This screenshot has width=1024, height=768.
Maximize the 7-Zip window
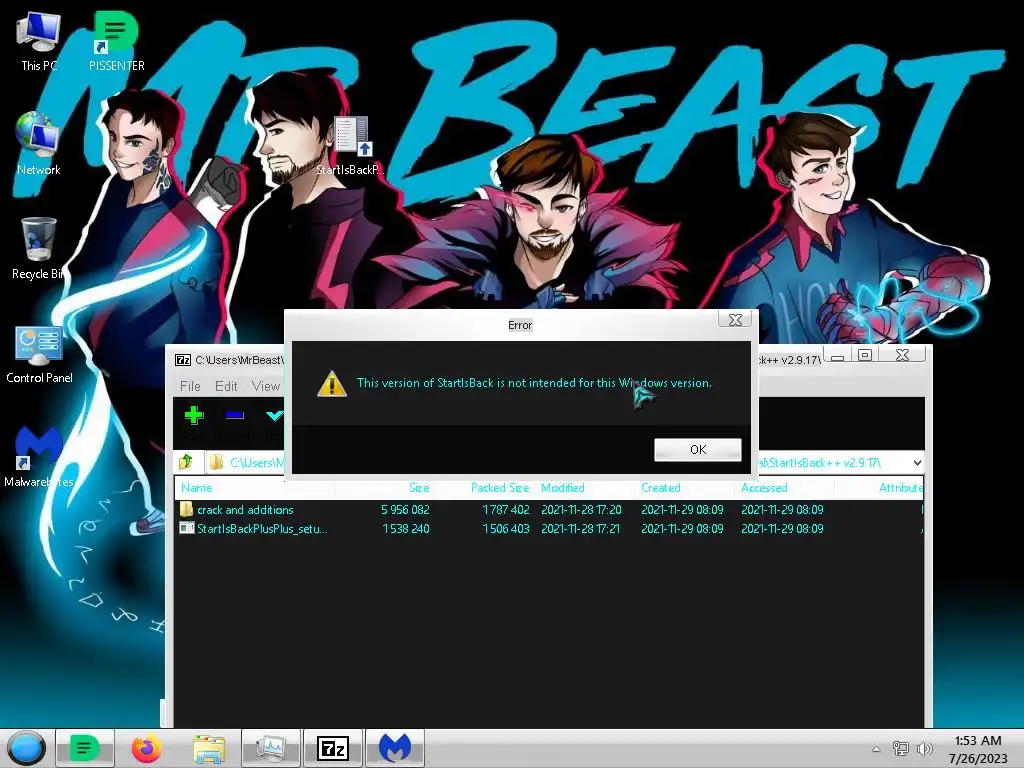coord(865,355)
